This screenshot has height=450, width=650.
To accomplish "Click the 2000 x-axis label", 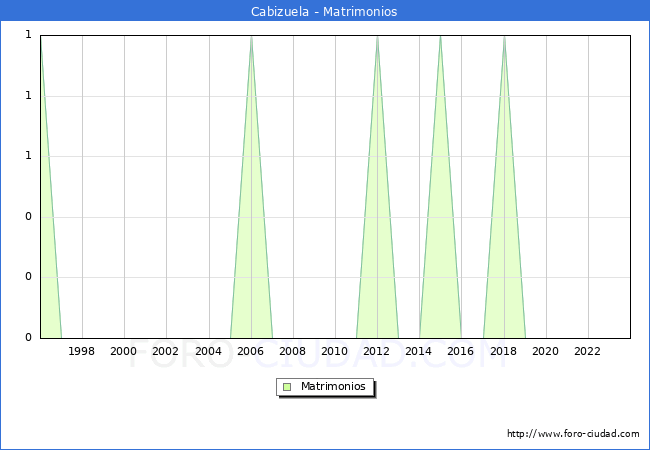I will [x=124, y=351].
